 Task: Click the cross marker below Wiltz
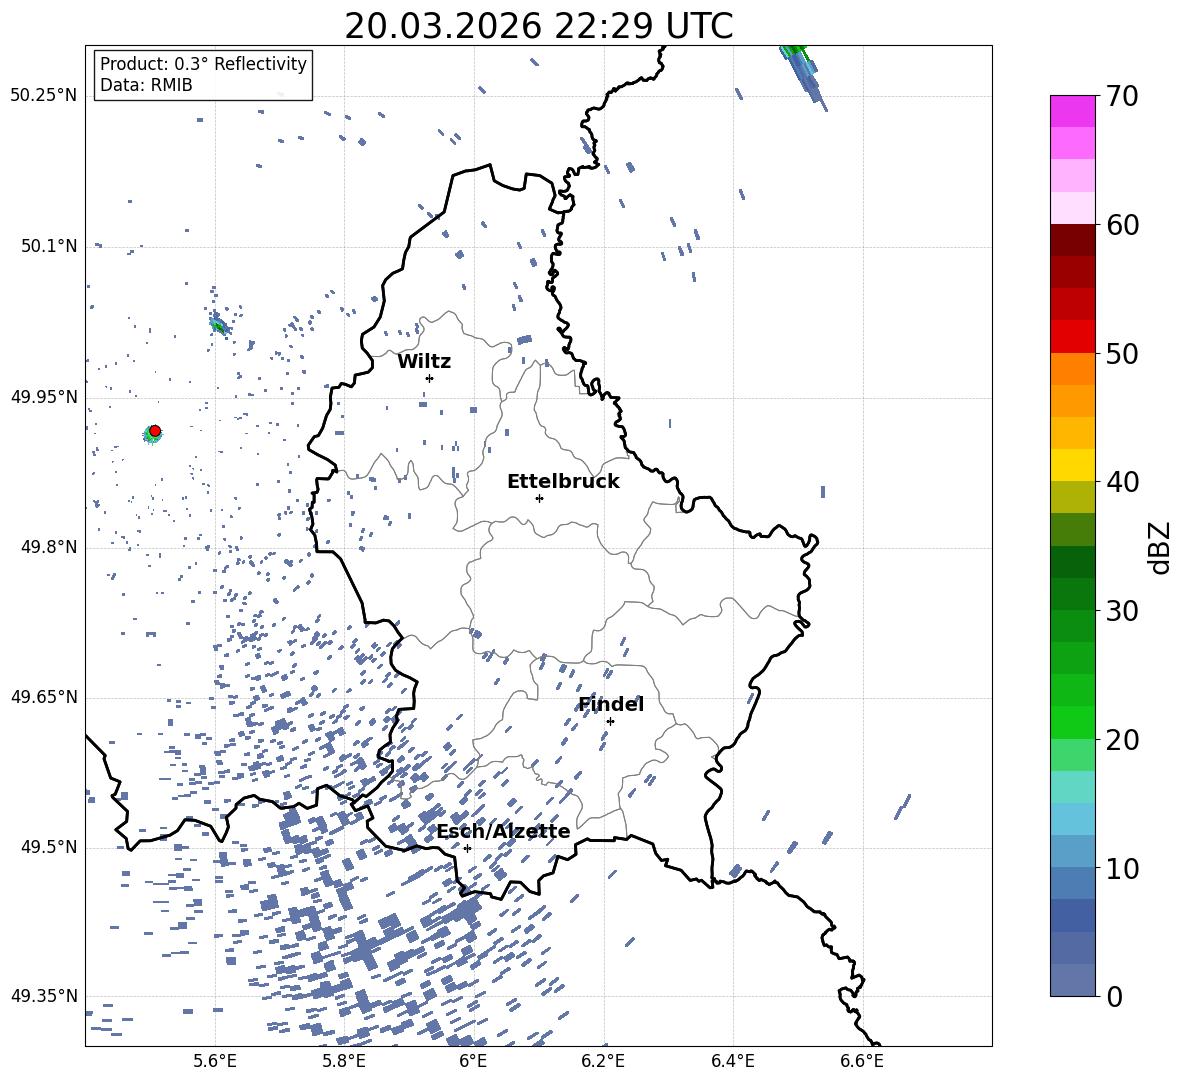[430, 378]
